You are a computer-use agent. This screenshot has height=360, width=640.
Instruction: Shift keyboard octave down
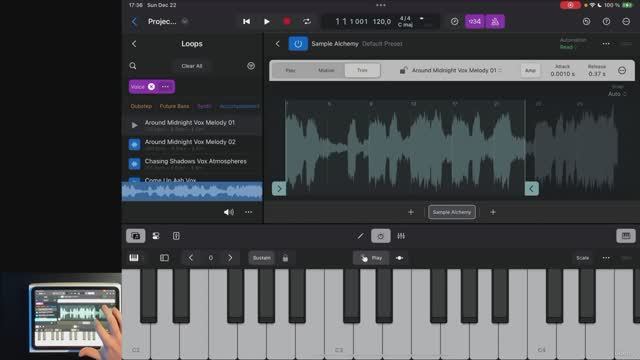point(191,258)
